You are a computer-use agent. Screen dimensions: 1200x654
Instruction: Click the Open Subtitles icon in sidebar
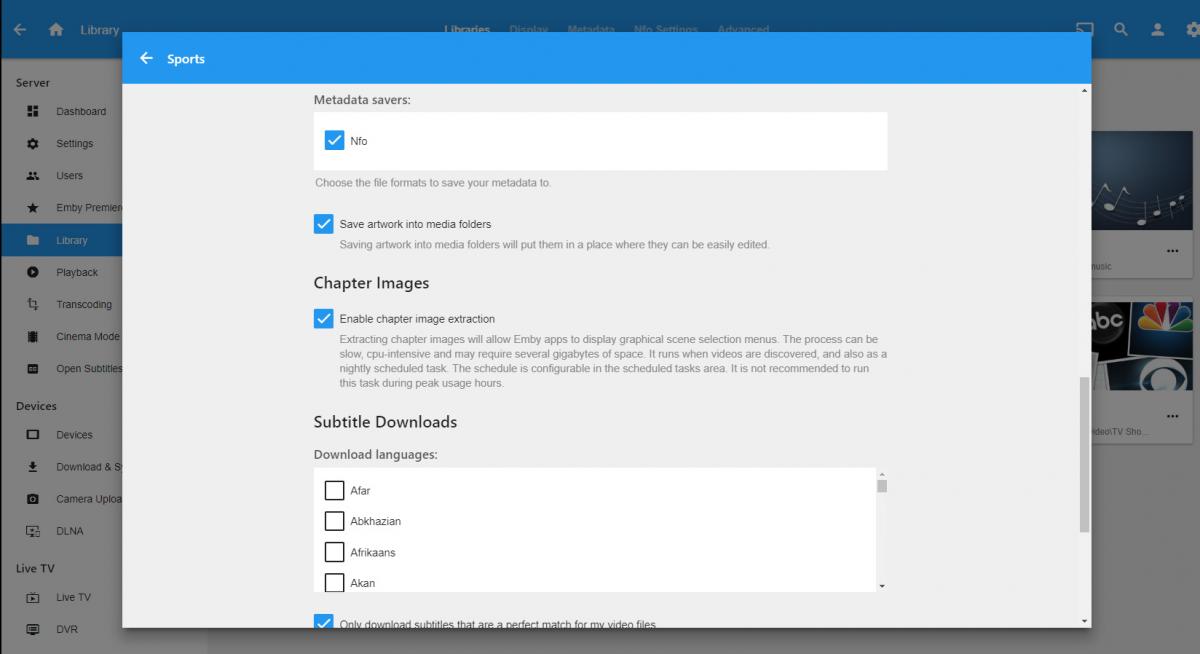pyautogui.click(x=33, y=368)
